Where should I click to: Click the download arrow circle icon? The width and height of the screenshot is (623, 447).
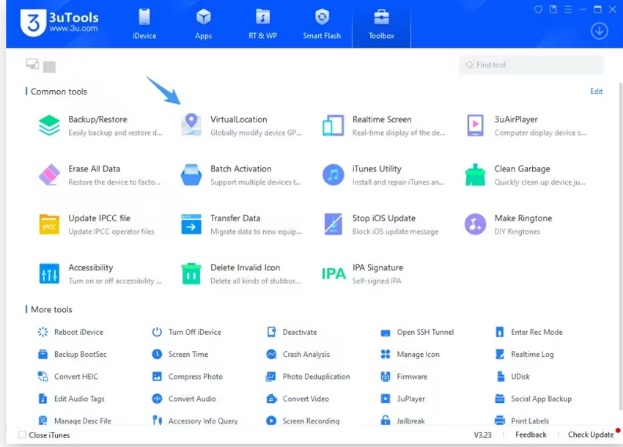pyautogui.click(x=599, y=31)
